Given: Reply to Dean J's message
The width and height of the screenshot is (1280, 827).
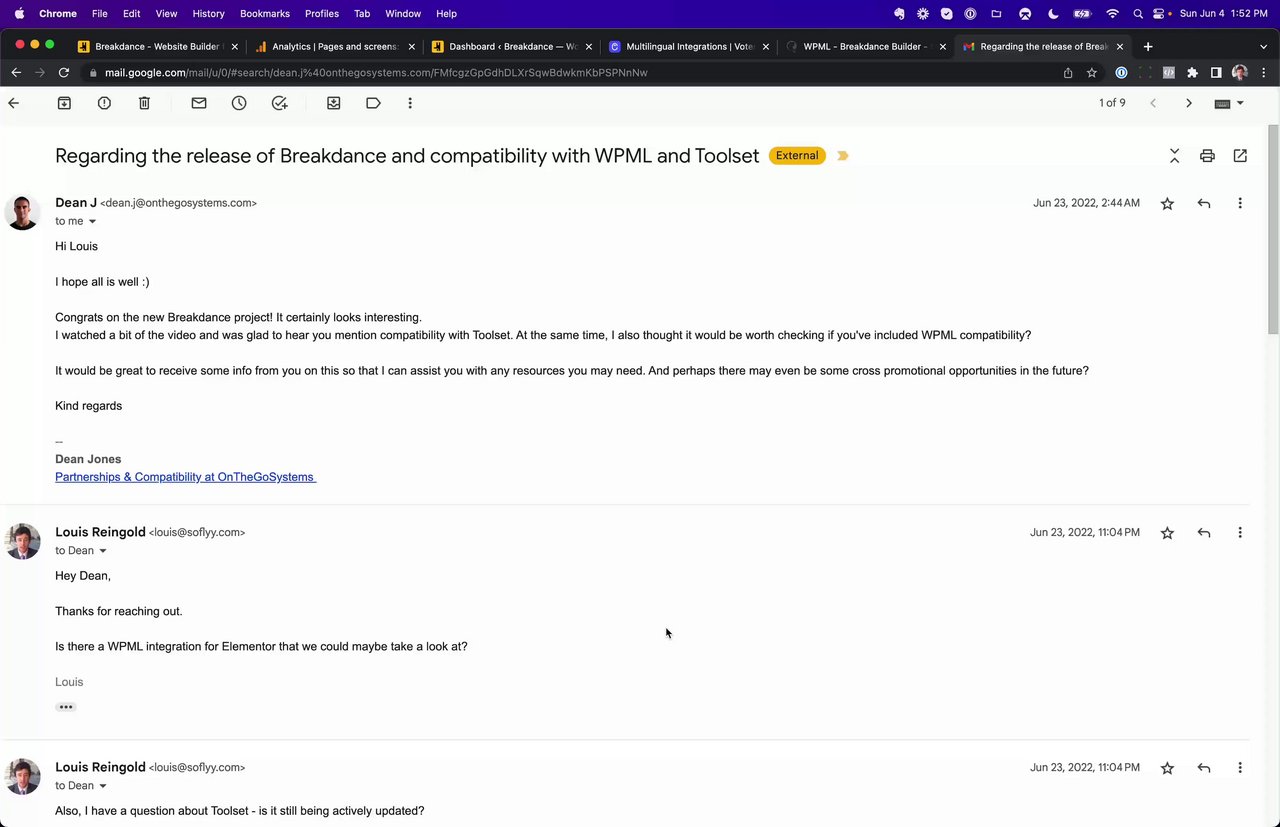Looking at the screenshot, I should (x=1204, y=203).
